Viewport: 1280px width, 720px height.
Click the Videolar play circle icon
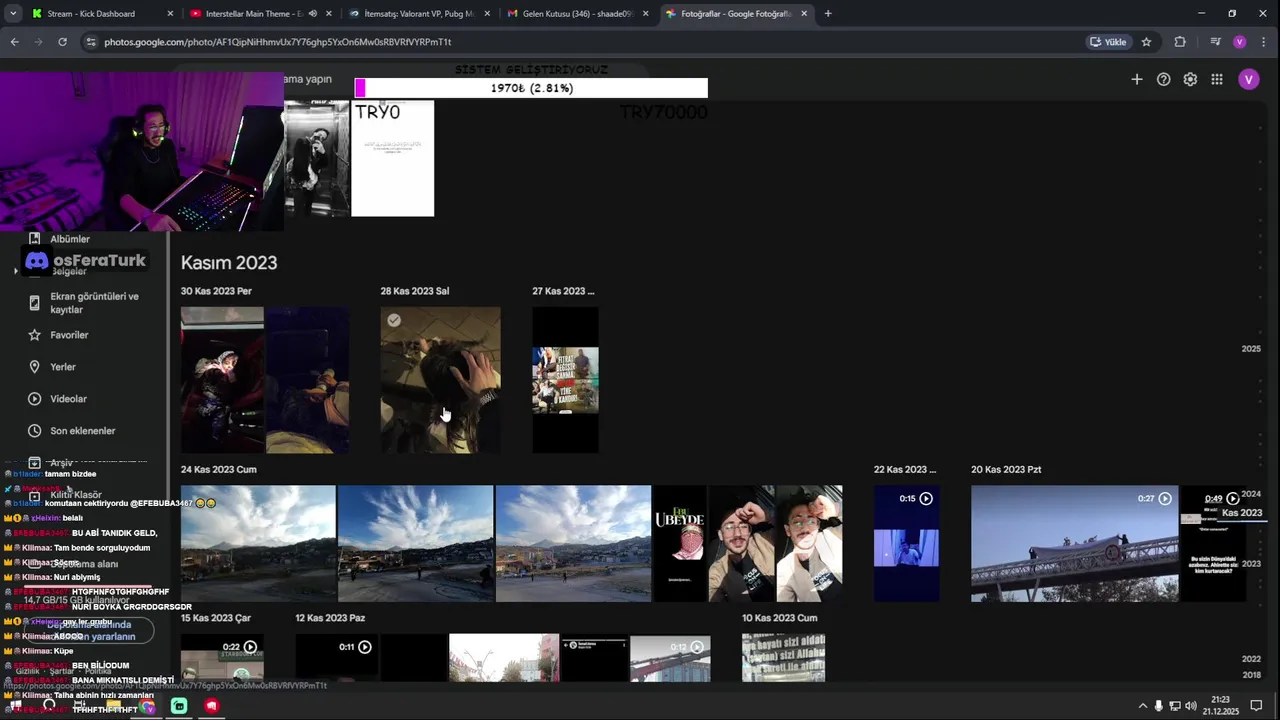click(34, 399)
